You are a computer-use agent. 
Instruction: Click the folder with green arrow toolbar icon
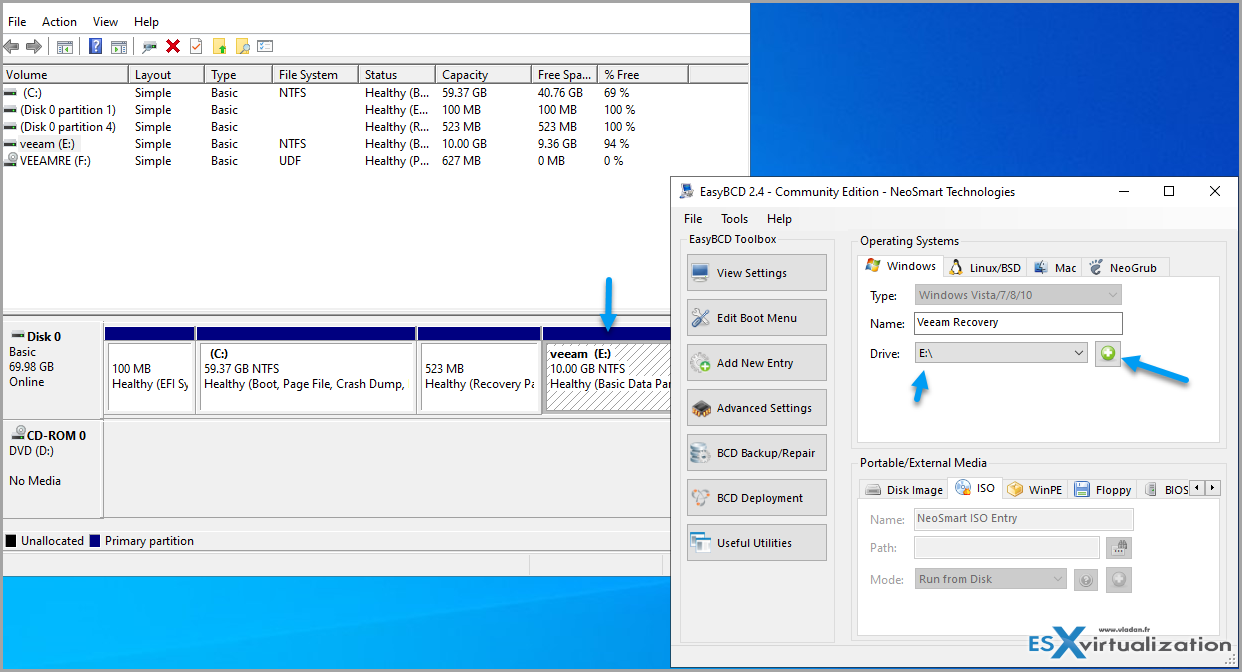219,46
